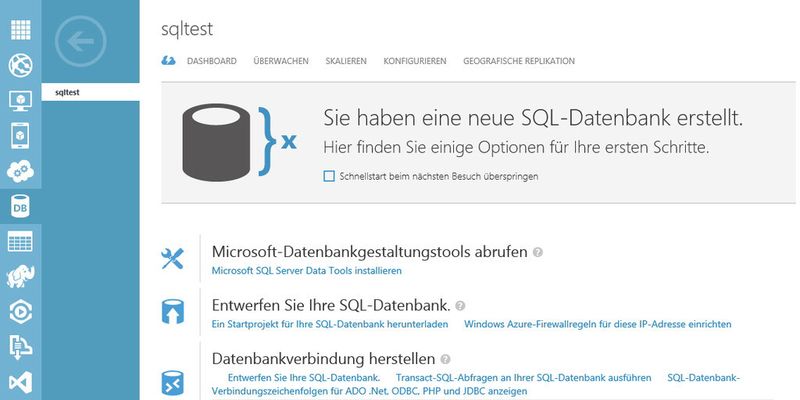800x400 pixels.
Task: Click the back arrow circle button
Action: [x=81, y=42]
